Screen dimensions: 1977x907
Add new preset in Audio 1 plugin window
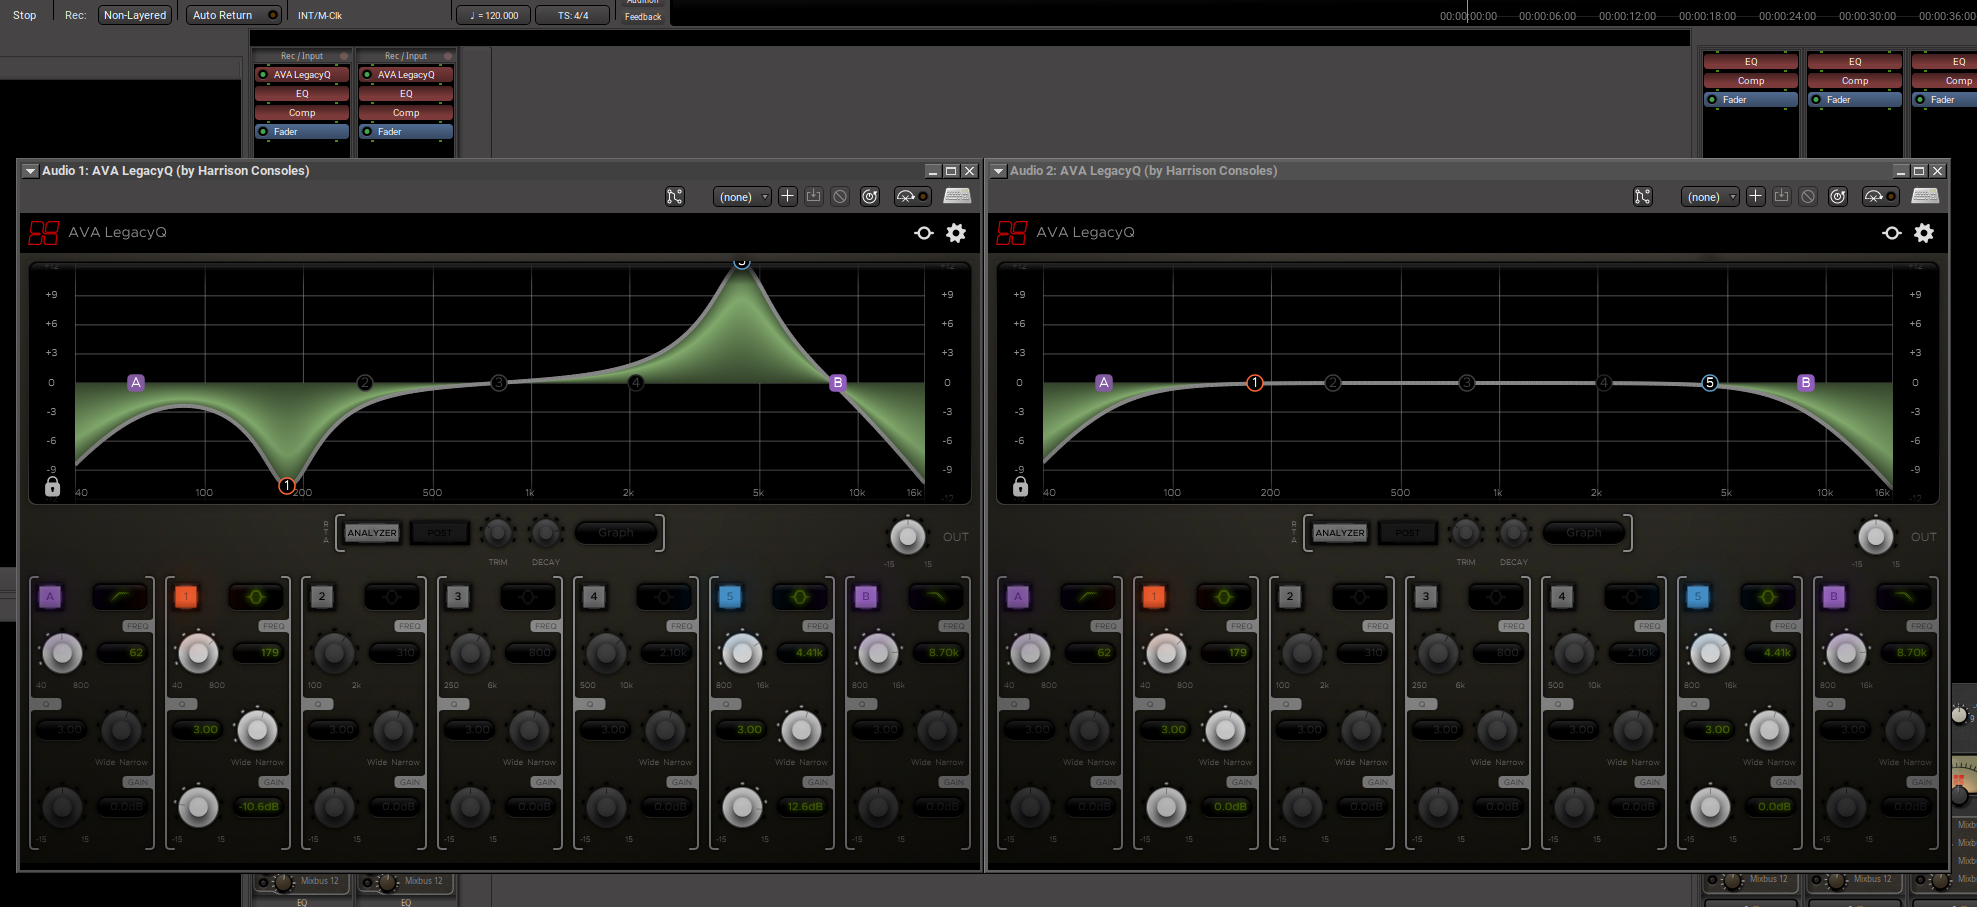pos(788,197)
